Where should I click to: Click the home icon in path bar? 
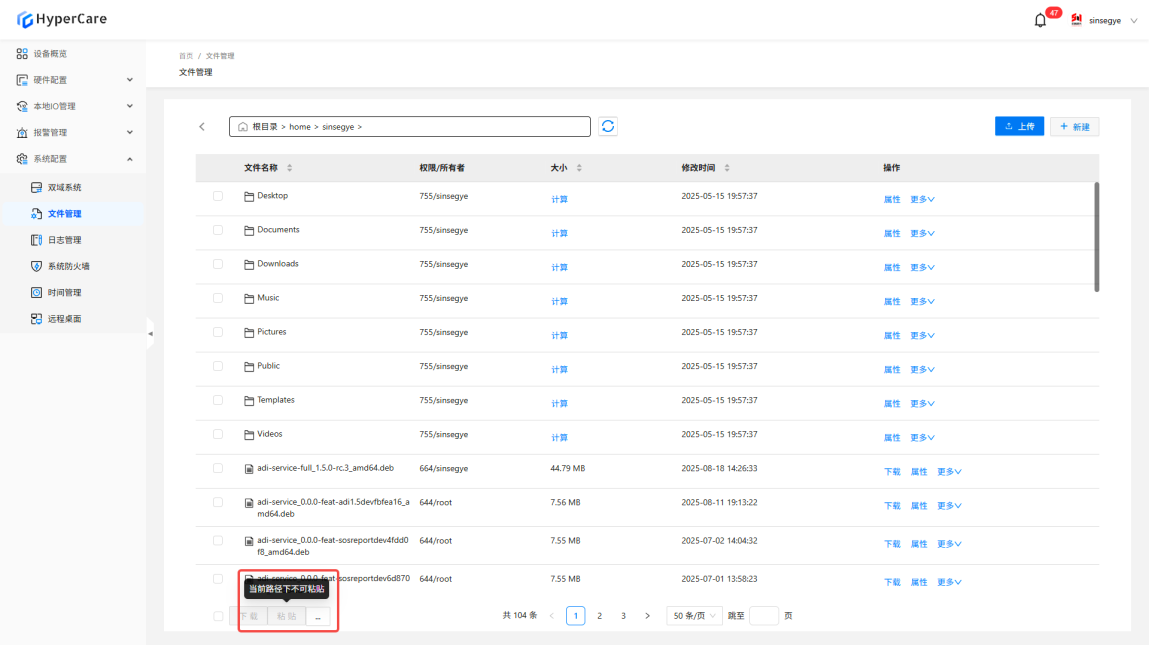click(242, 127)
